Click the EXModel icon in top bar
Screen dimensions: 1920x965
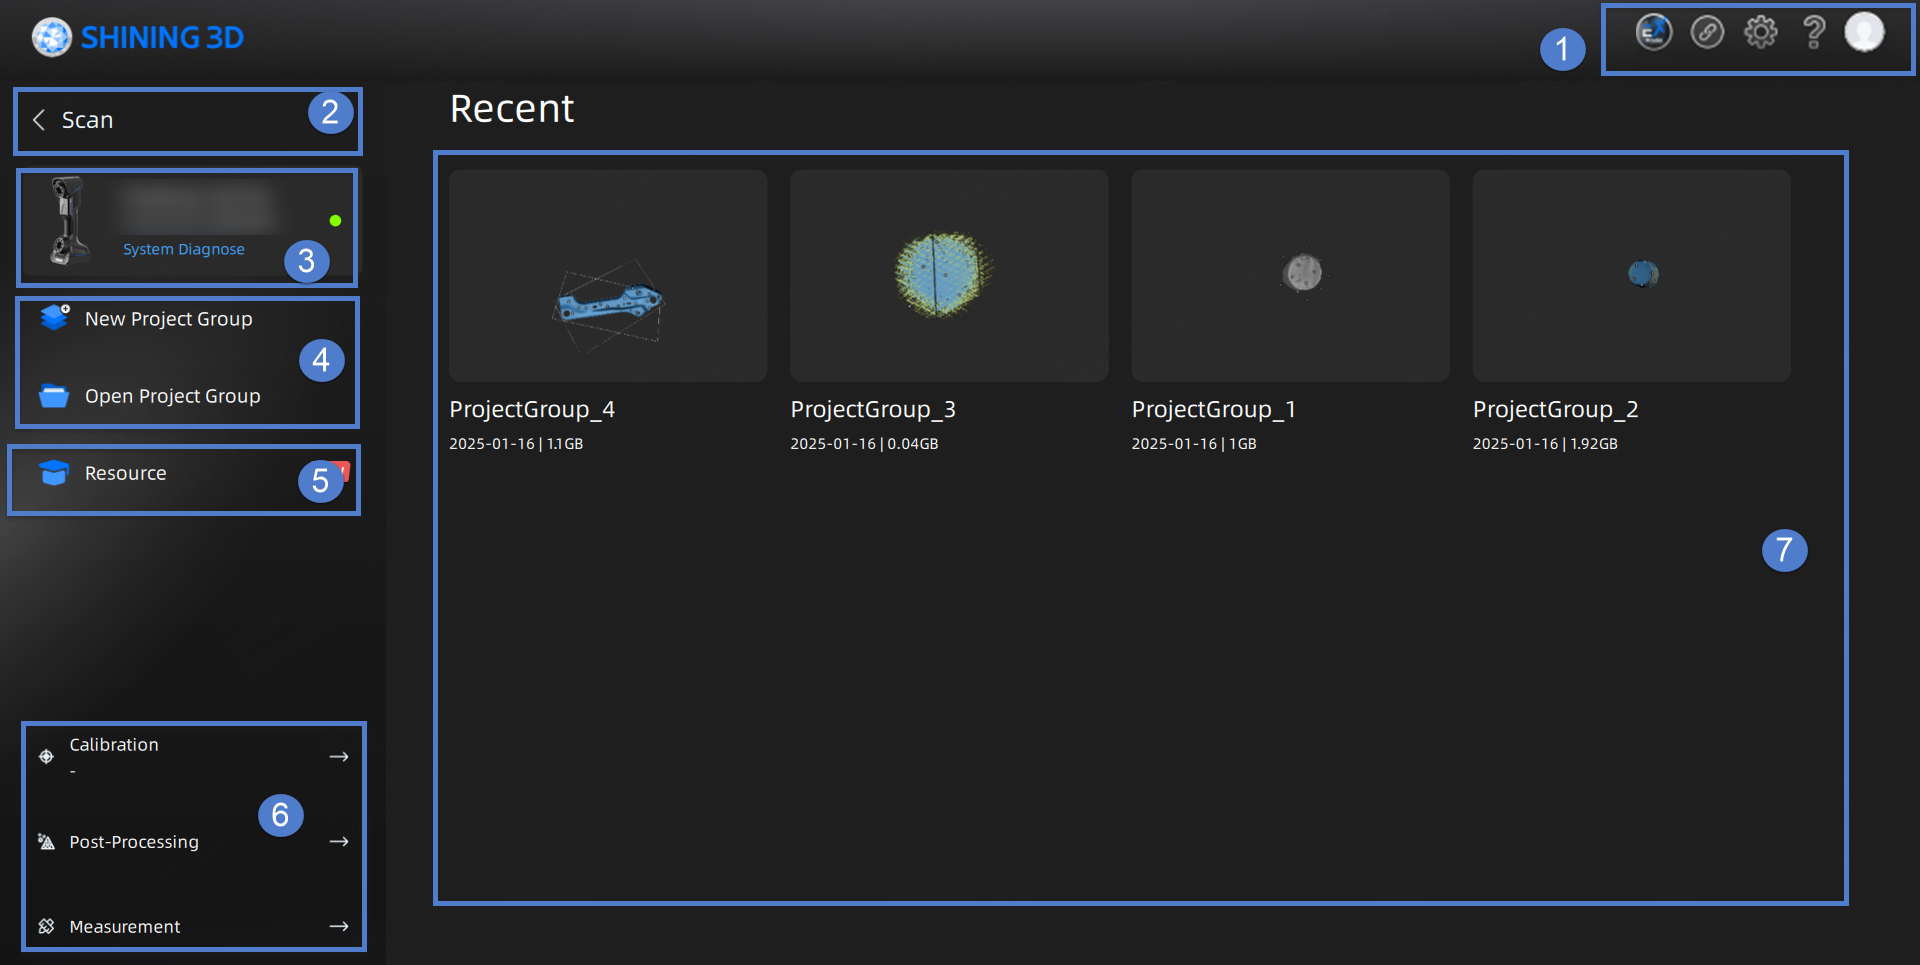click(1653, 33)
